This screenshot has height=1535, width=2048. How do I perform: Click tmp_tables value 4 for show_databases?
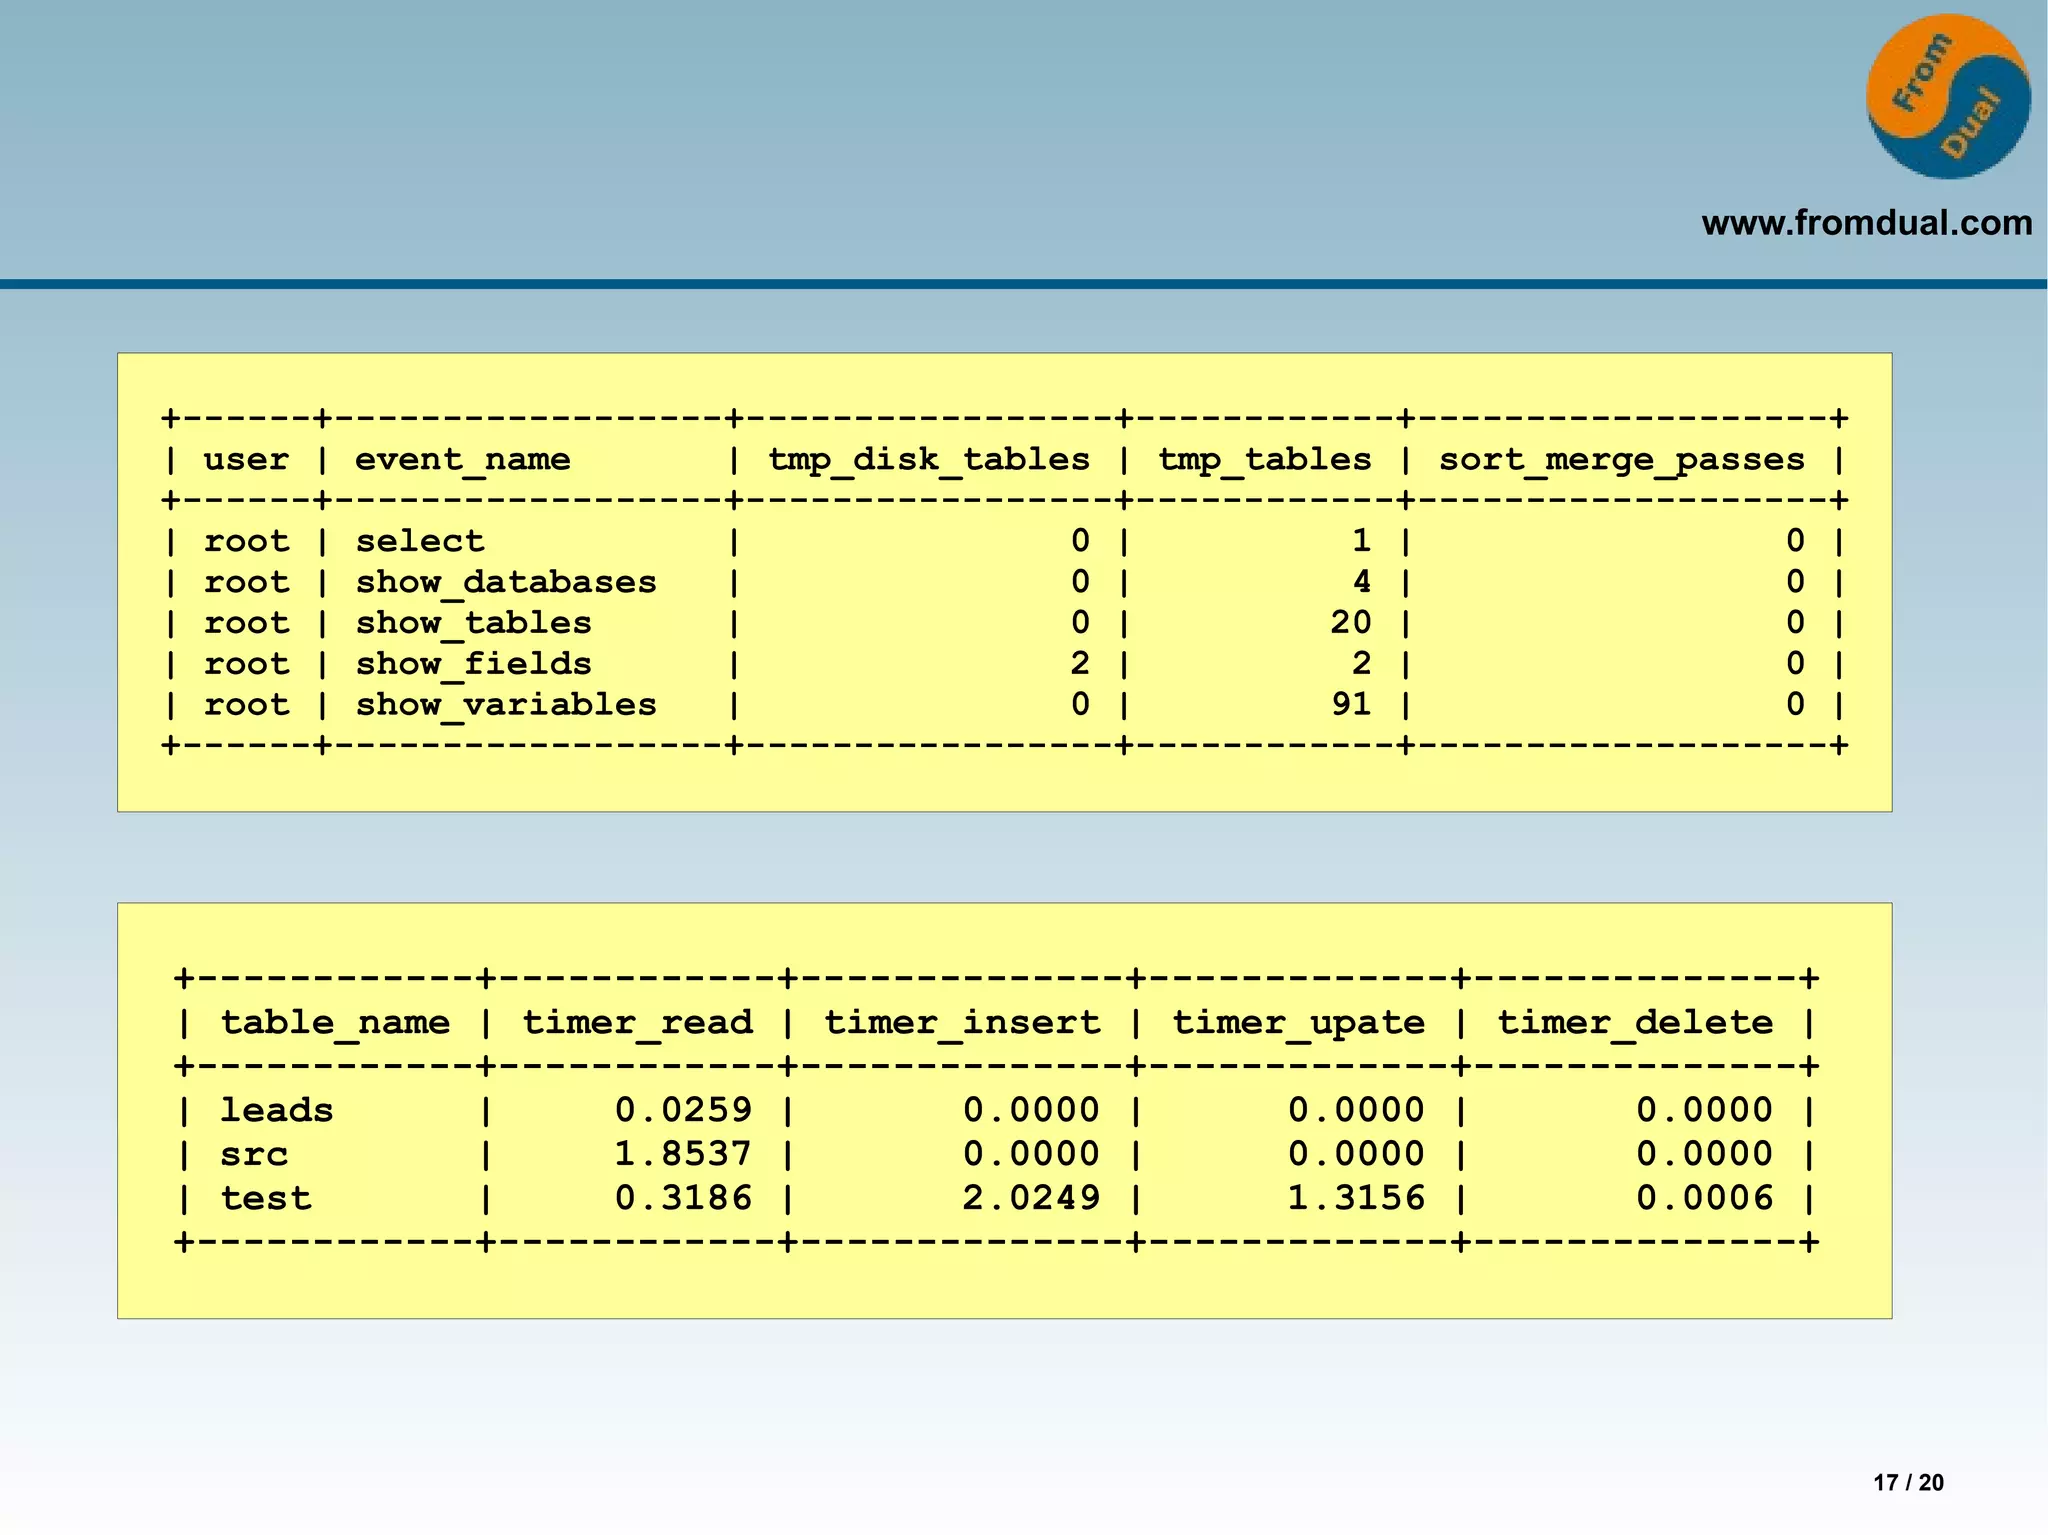[1362, 581]
